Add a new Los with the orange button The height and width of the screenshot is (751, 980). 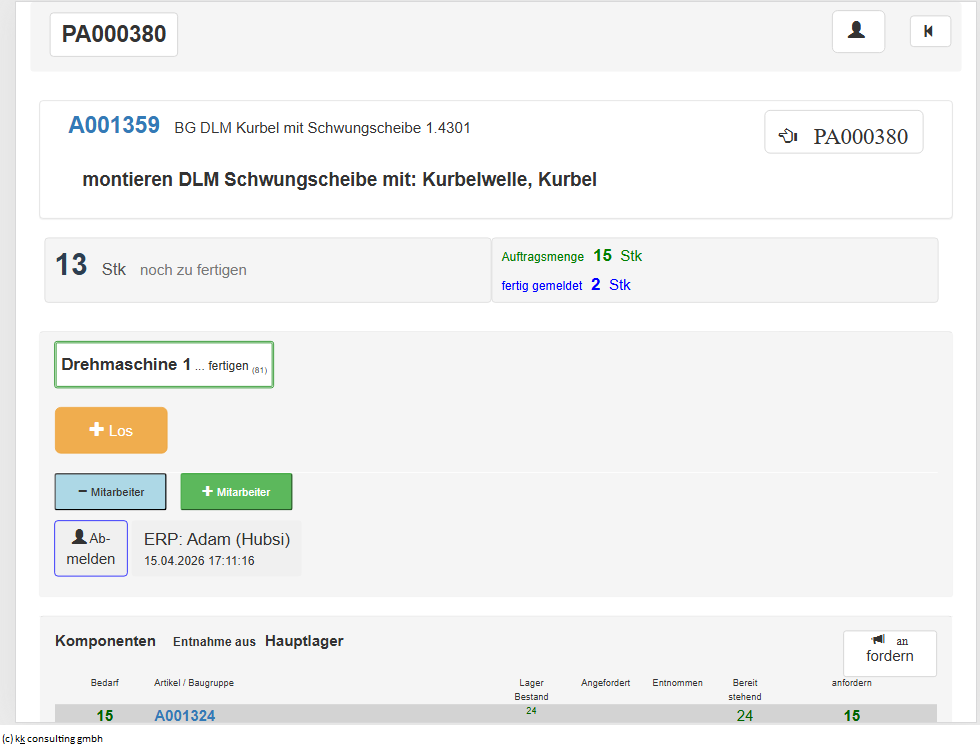tap(111, 430)
